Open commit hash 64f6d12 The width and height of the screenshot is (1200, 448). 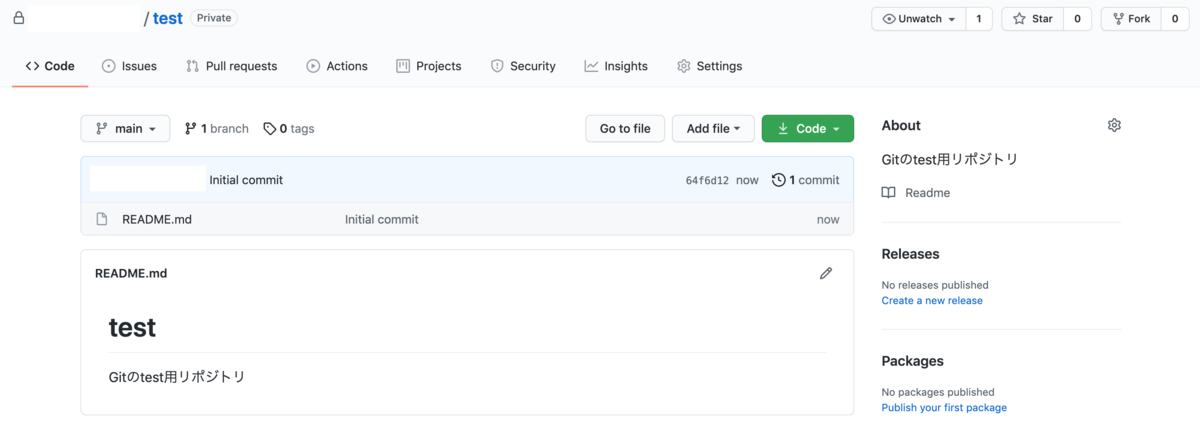[x=707, y=180]
